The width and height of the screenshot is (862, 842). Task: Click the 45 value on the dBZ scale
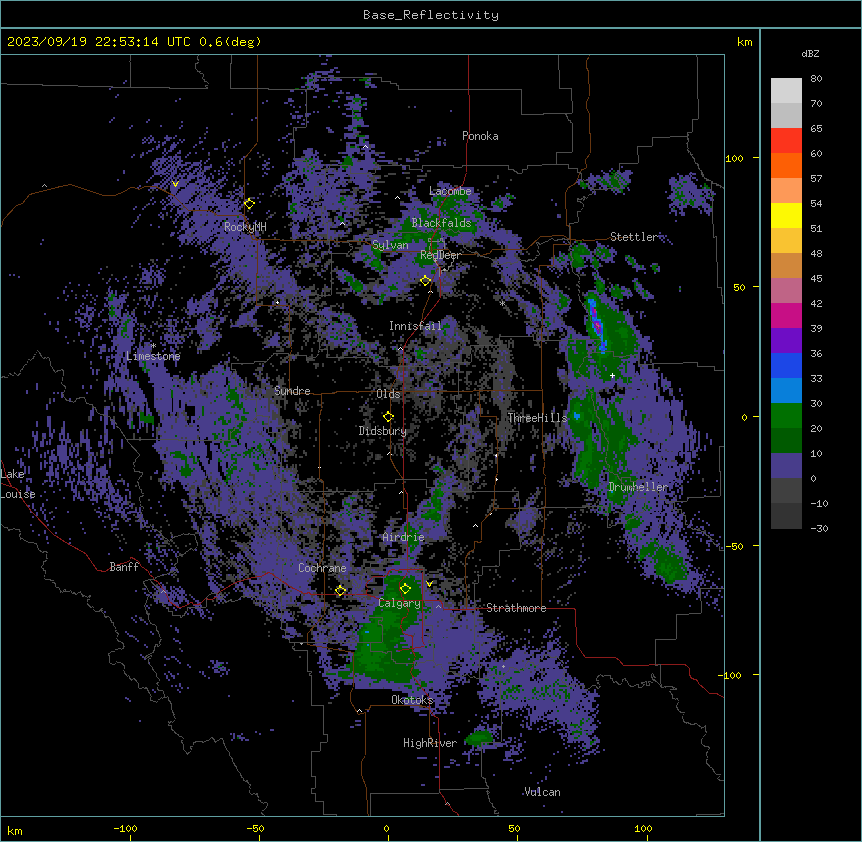pos(816,278)
